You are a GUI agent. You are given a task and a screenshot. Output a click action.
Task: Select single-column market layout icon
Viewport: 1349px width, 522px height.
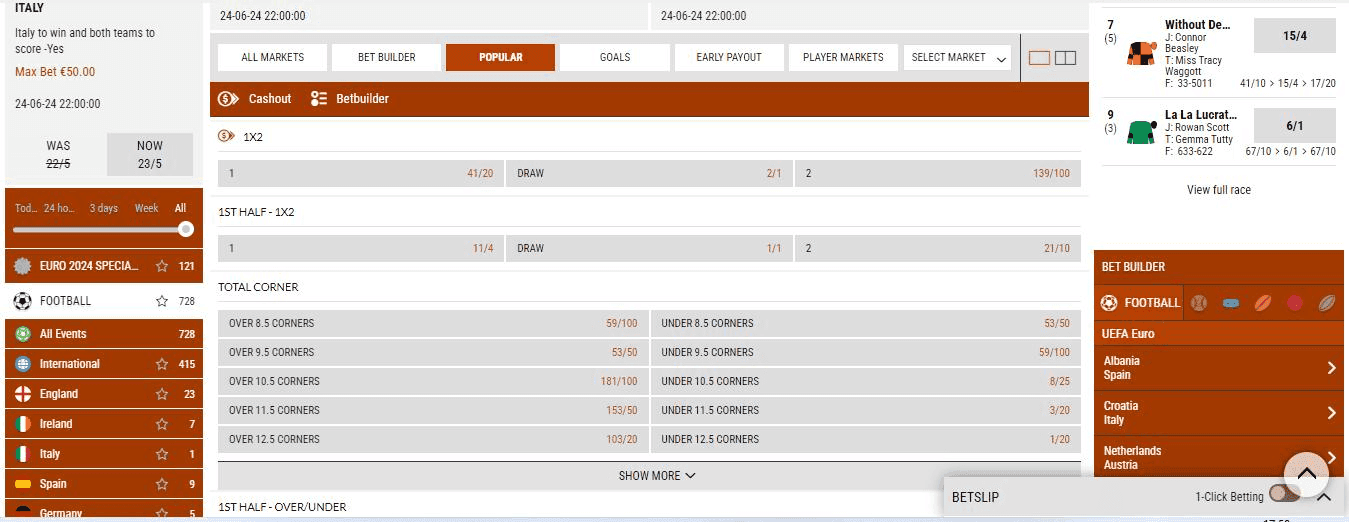point(1039,58)
